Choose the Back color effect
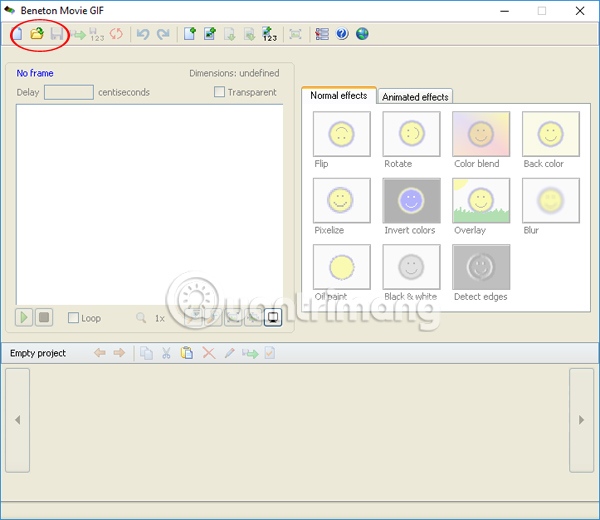The image size is (600, 520). (x=551, y=134)
